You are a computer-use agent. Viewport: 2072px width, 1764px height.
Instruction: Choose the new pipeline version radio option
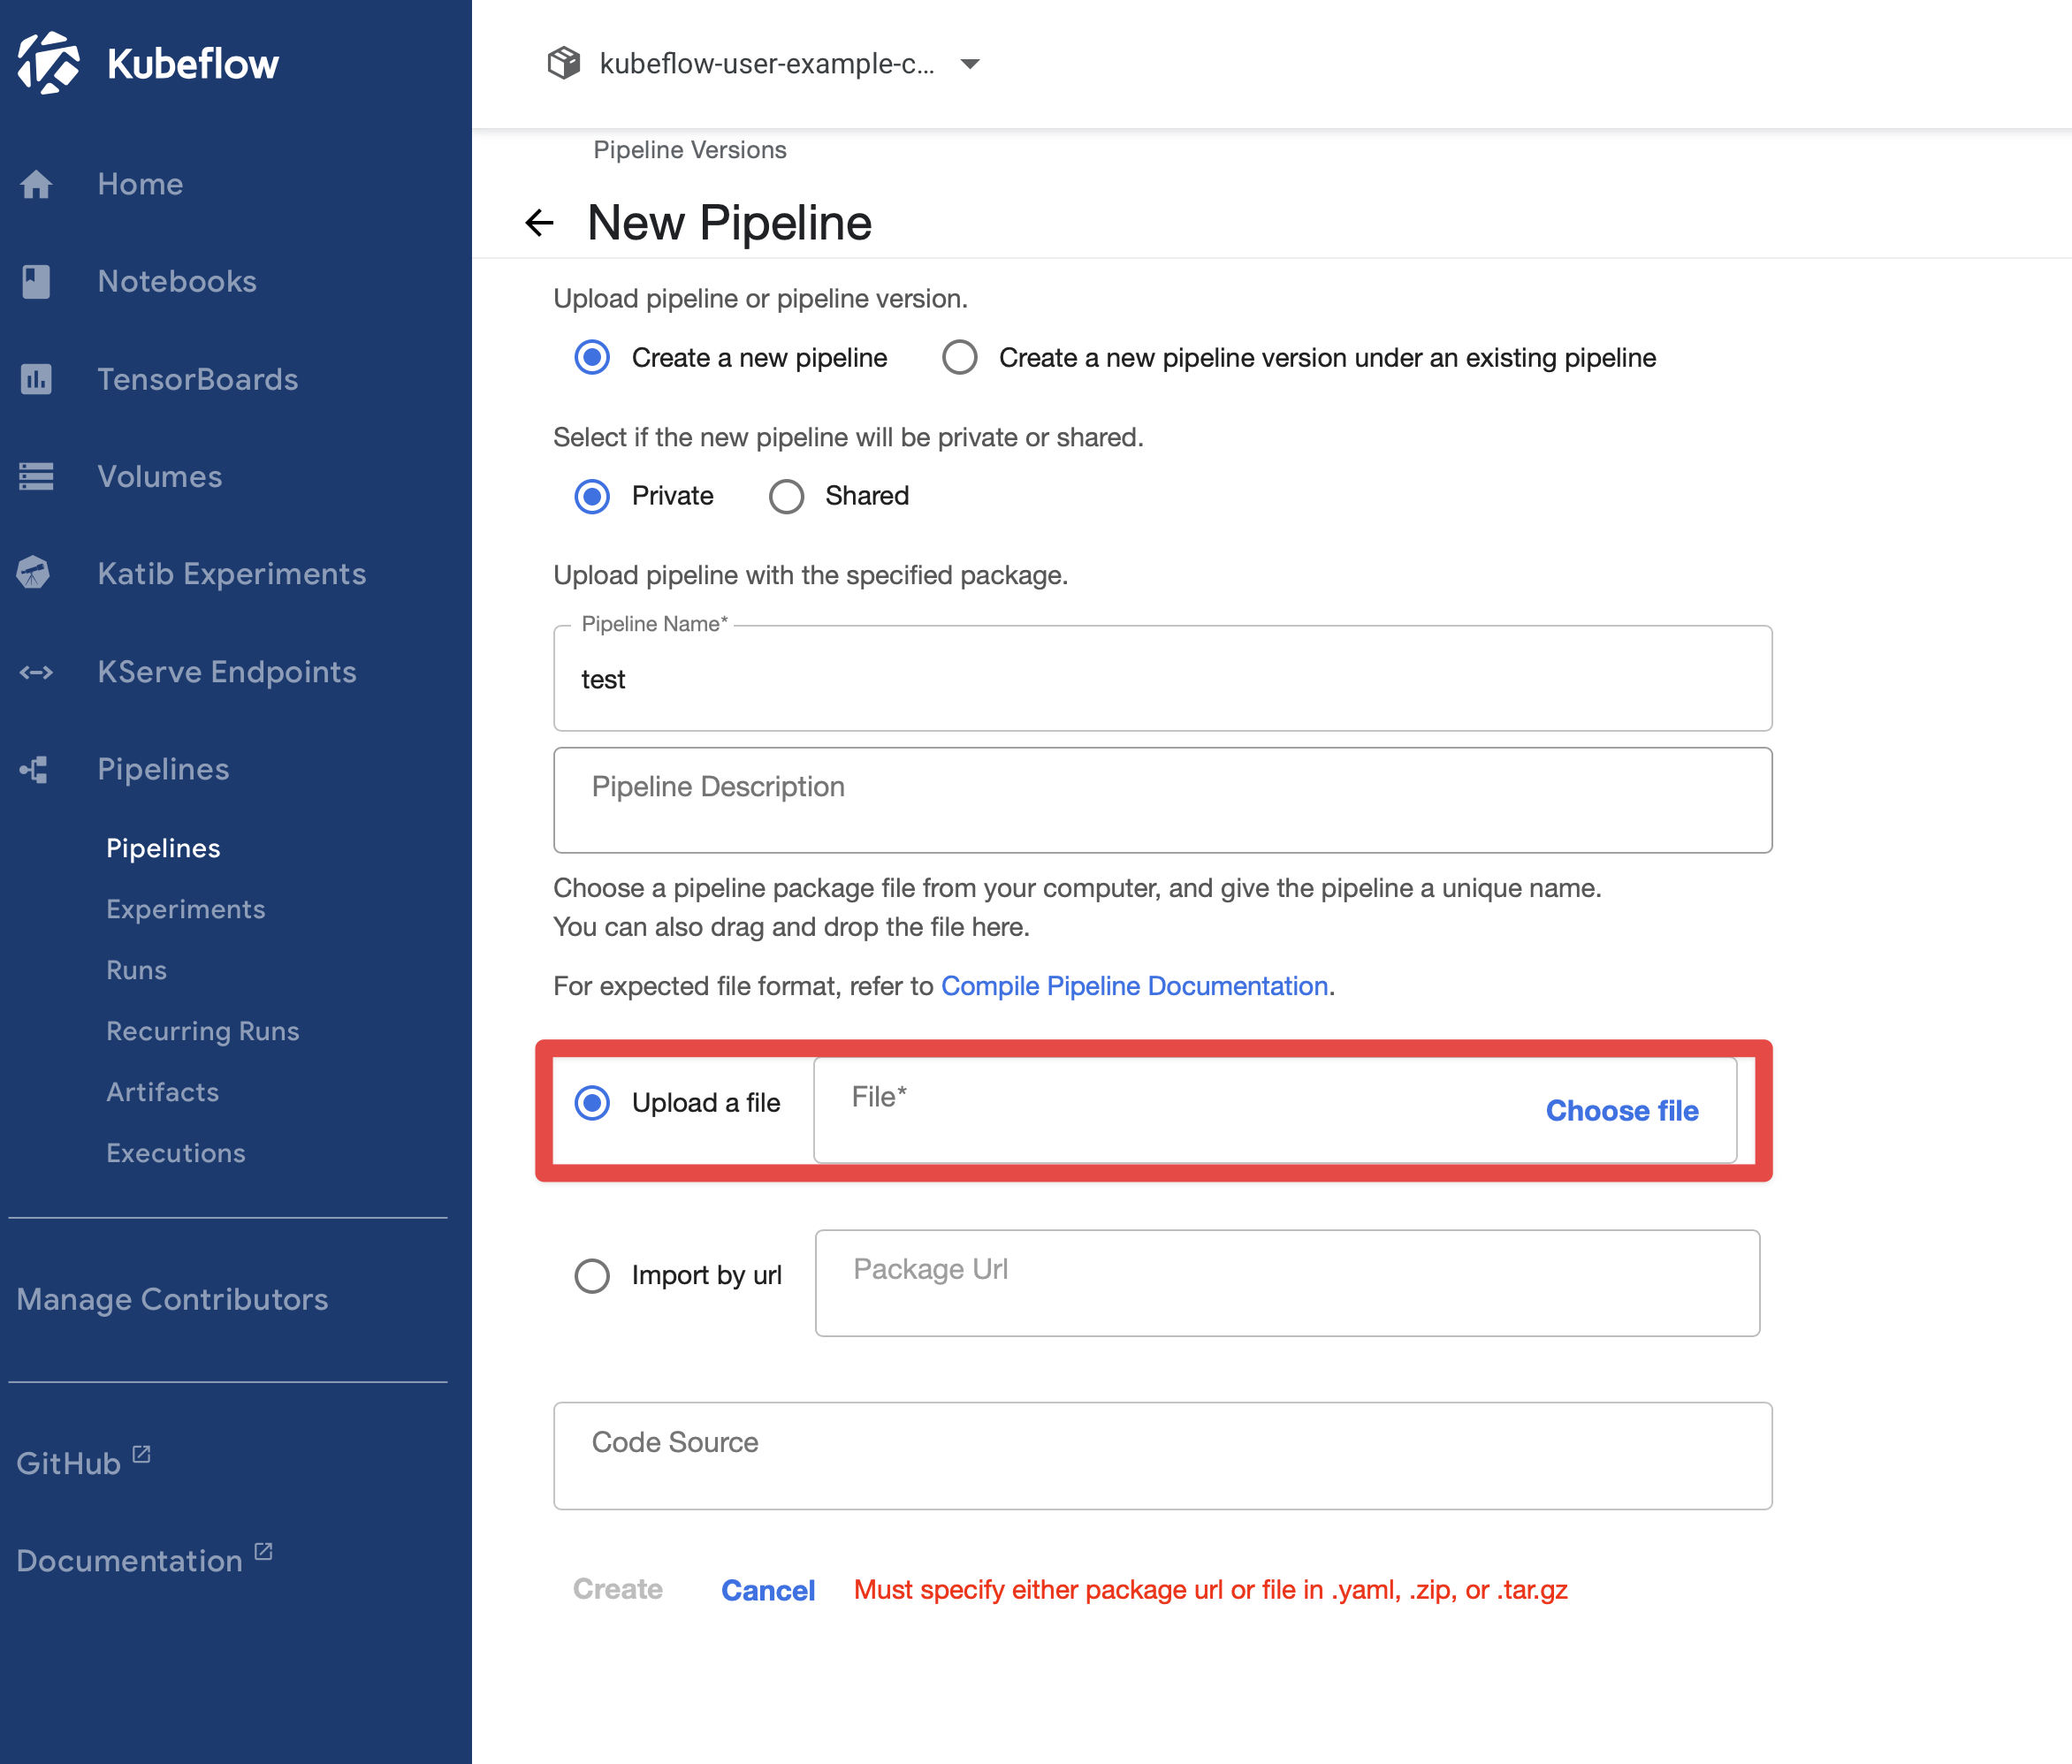(x=959, y=357)
